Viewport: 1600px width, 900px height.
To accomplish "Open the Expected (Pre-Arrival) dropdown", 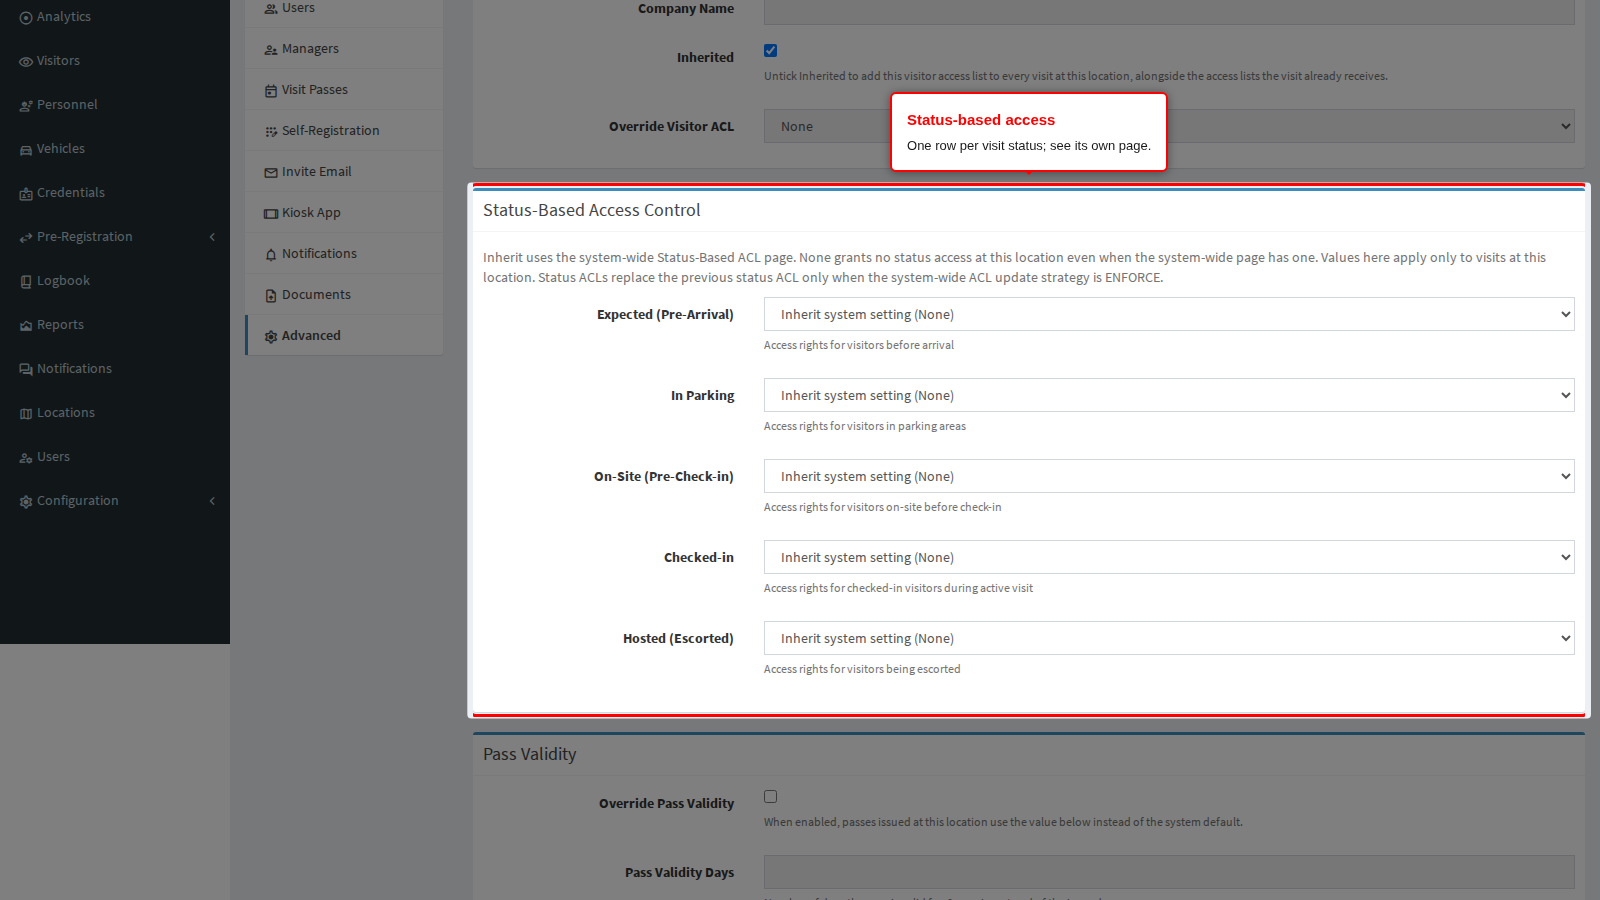I will (x=1169, y=314).
